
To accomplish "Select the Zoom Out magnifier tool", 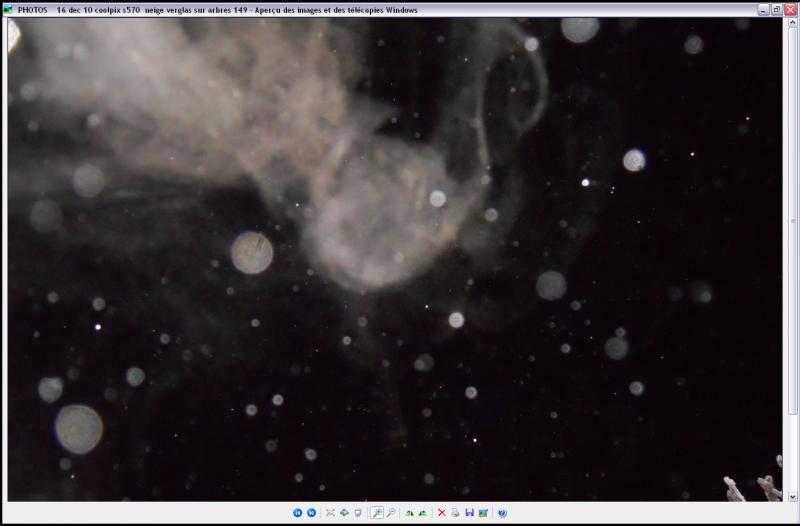I will (391, 513).
